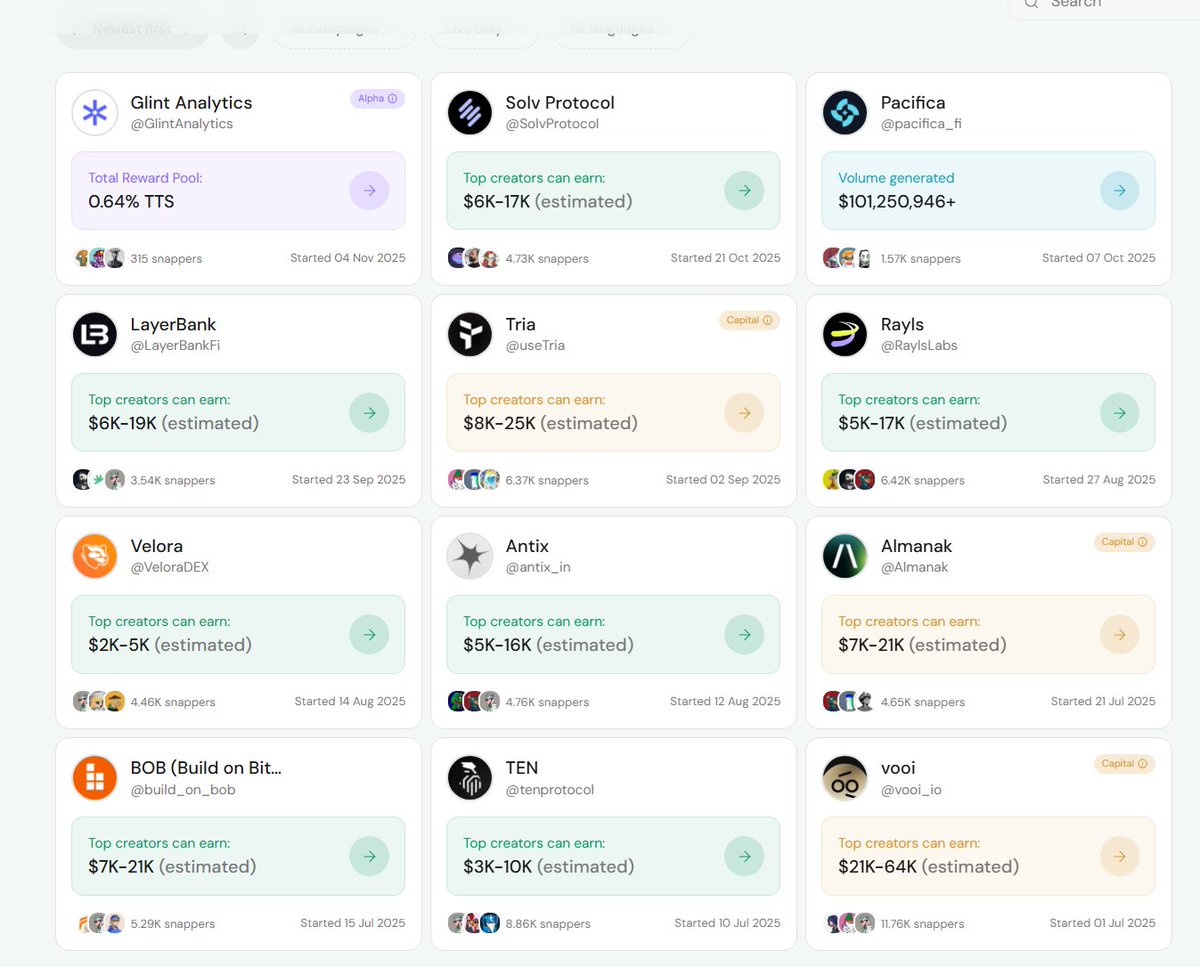Open the @SolvProtocol handle link

point(552,124)
